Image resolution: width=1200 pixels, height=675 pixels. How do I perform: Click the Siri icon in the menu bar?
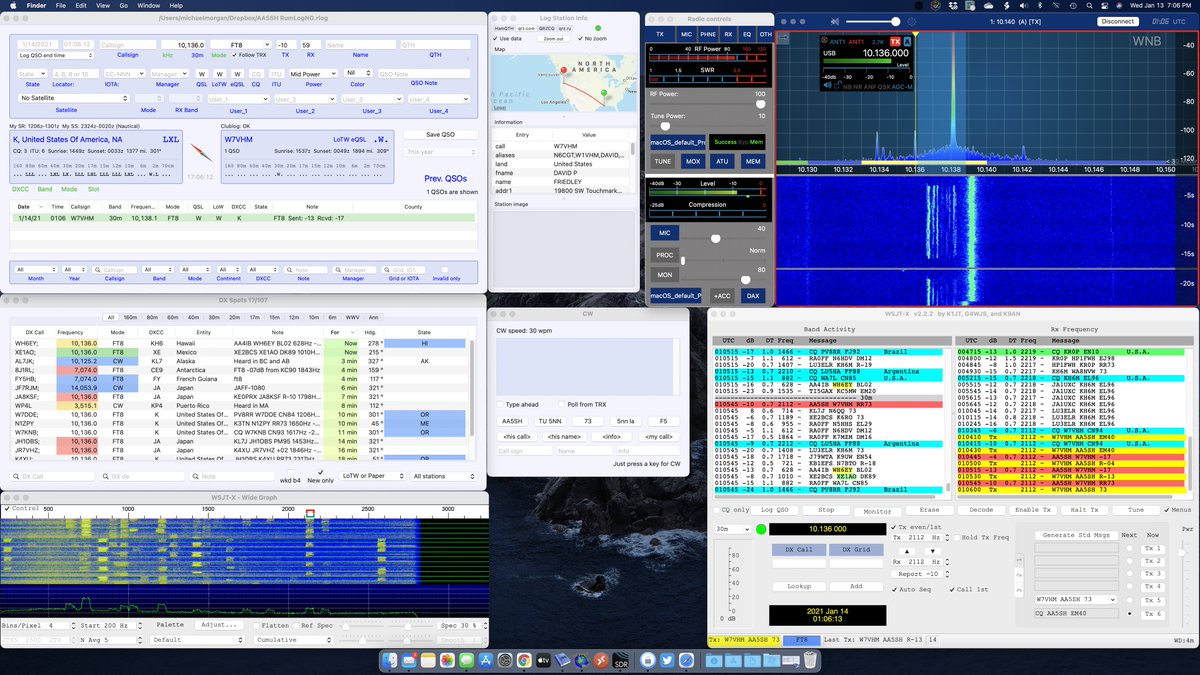pyautogui.click(x=1118, y=5)
